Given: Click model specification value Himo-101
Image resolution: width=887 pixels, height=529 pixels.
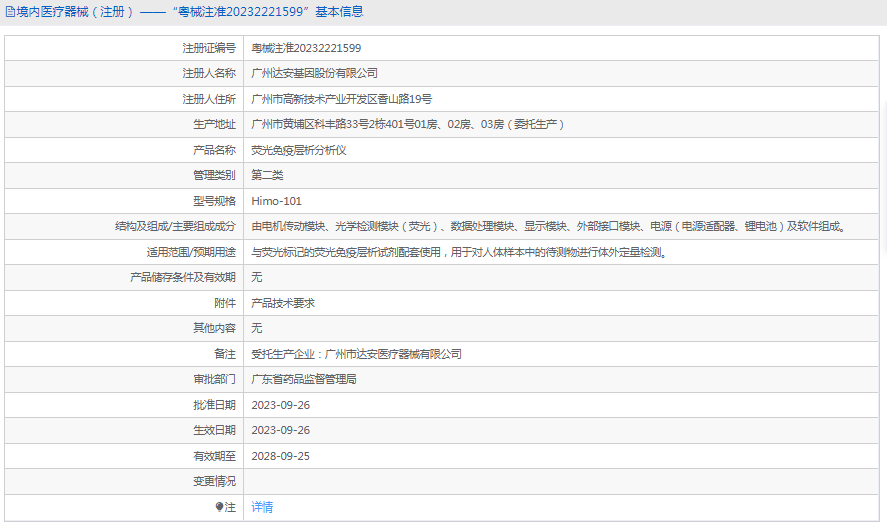Looking at the screenshot, I should tap(277, 201).
